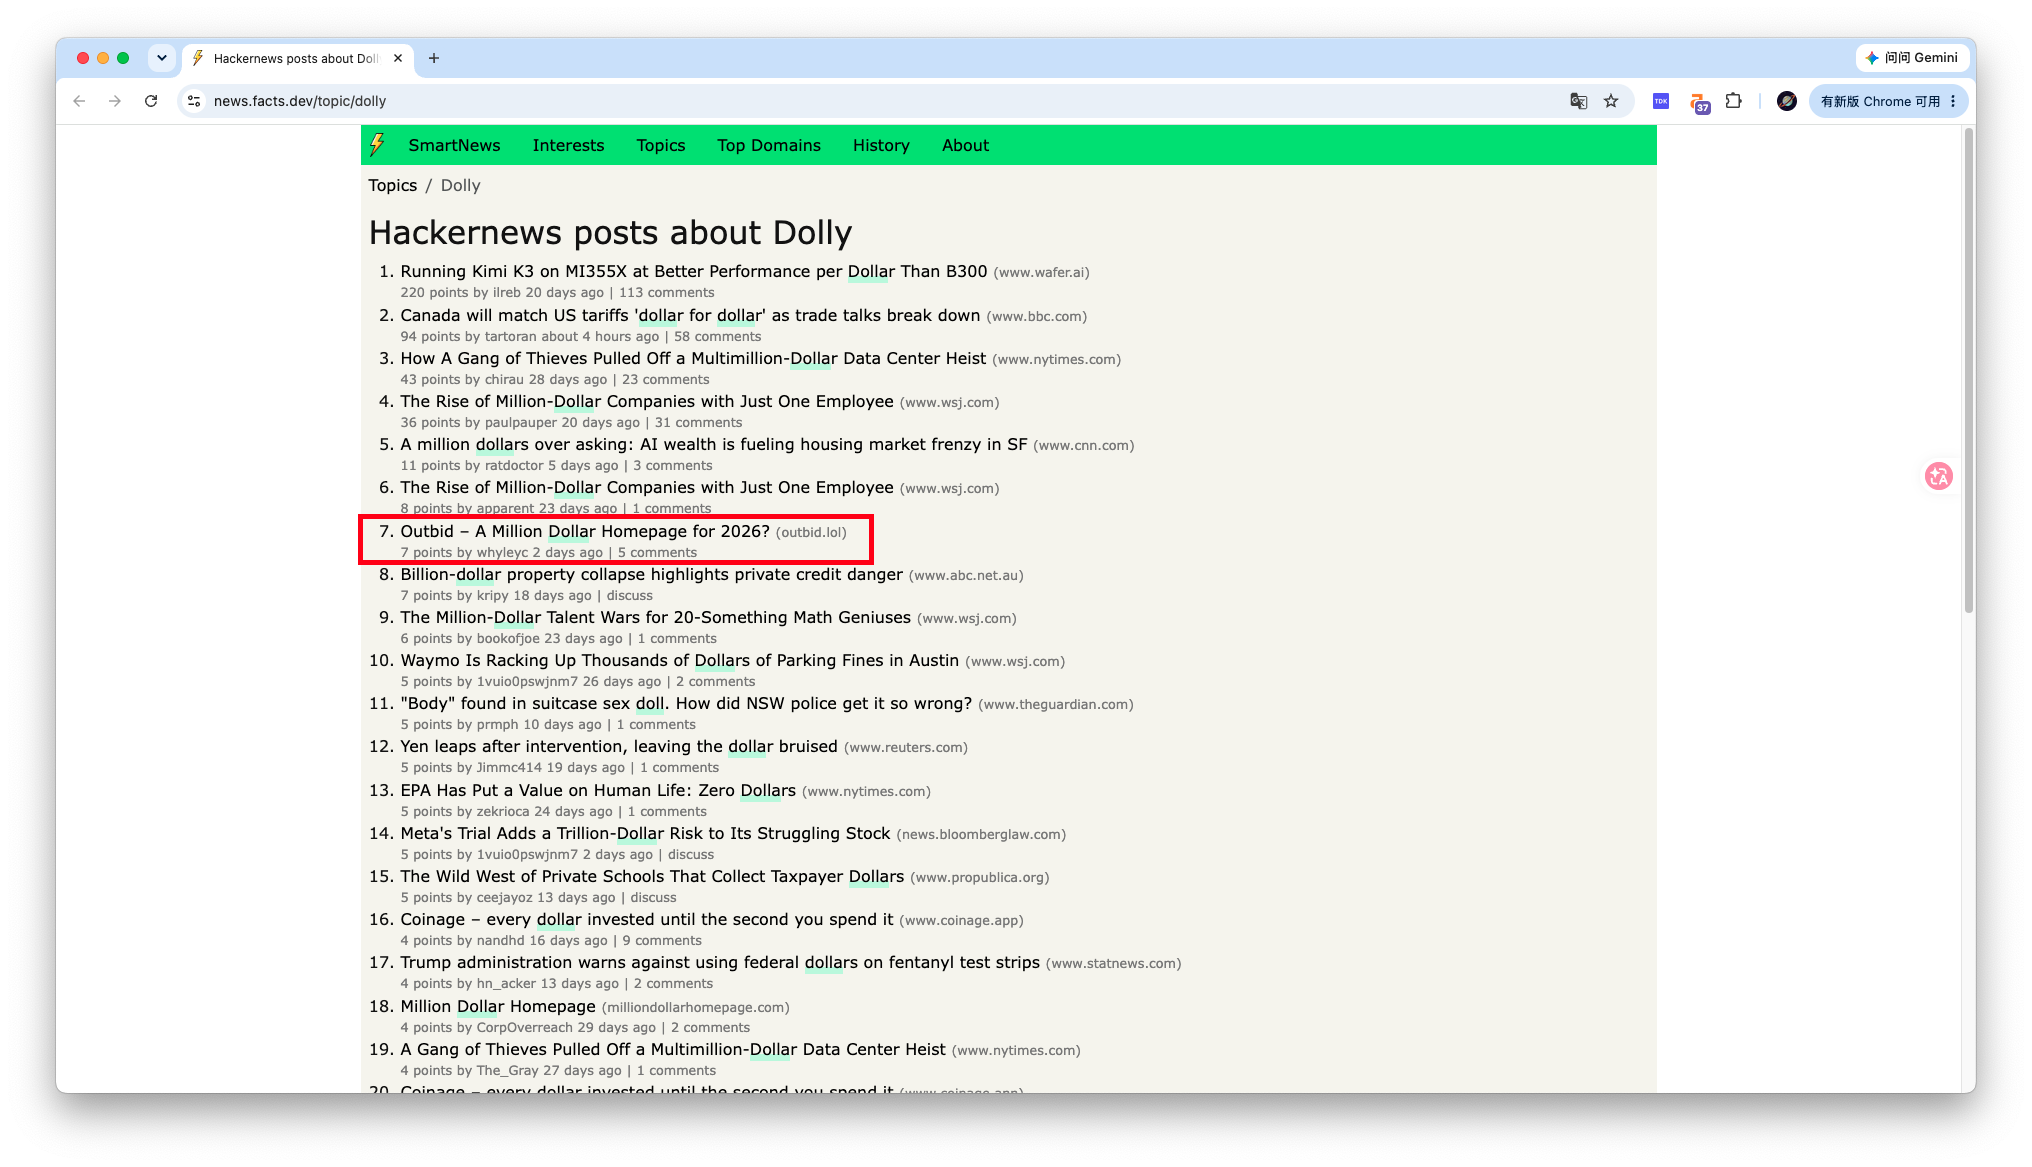
Task: Open EPA Value on Human Life post
Action: [x=598, y=790]
